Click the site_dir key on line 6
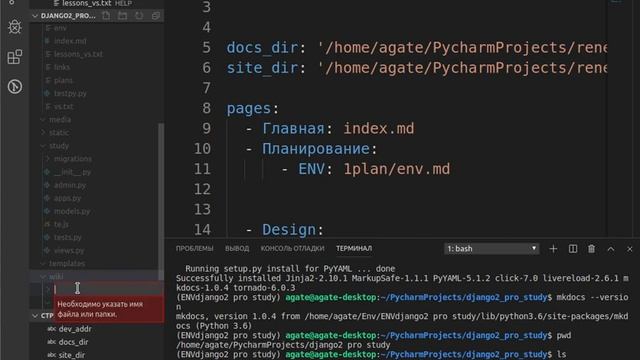640x360 pixels. point(262,68)
